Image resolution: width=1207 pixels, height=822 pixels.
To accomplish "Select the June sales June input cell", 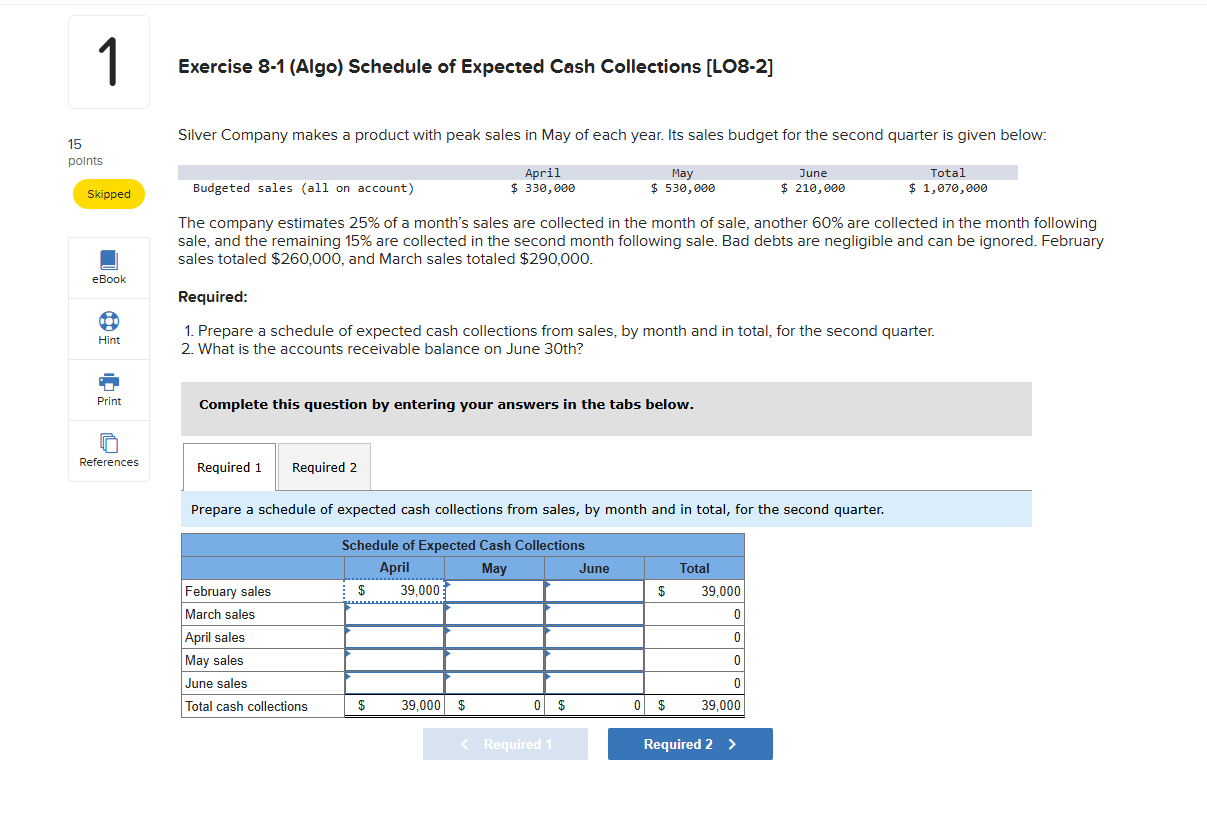I will click(594, 683).
